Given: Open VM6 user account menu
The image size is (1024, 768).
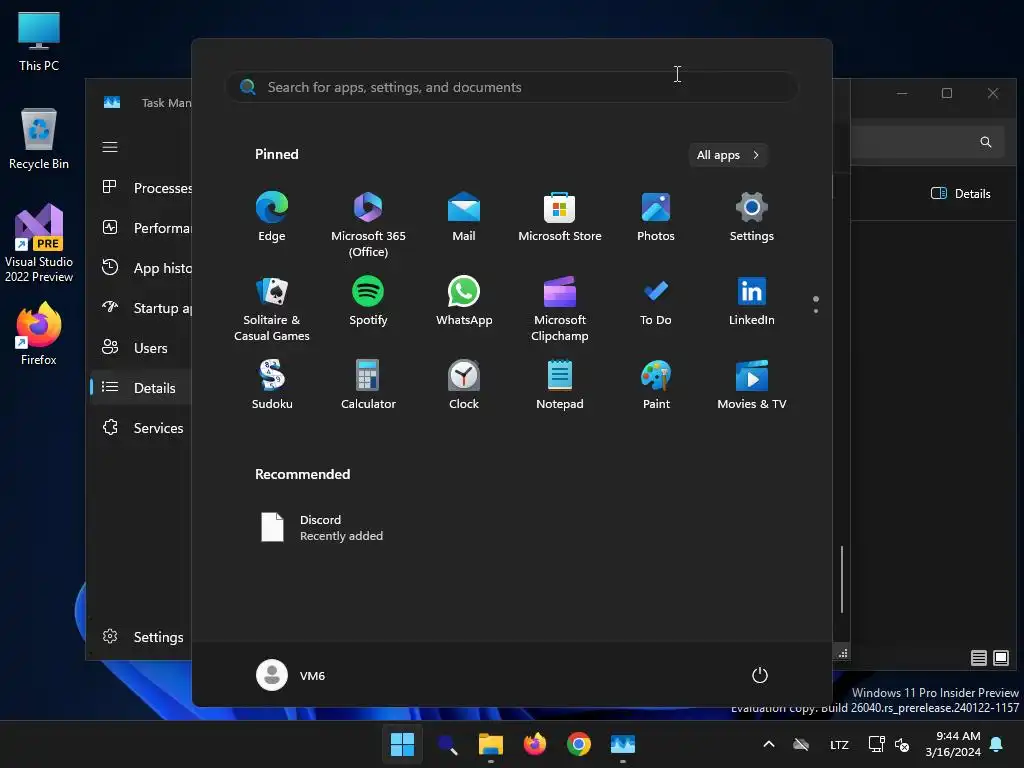Looking at the screenshot, I should [291, 675].
